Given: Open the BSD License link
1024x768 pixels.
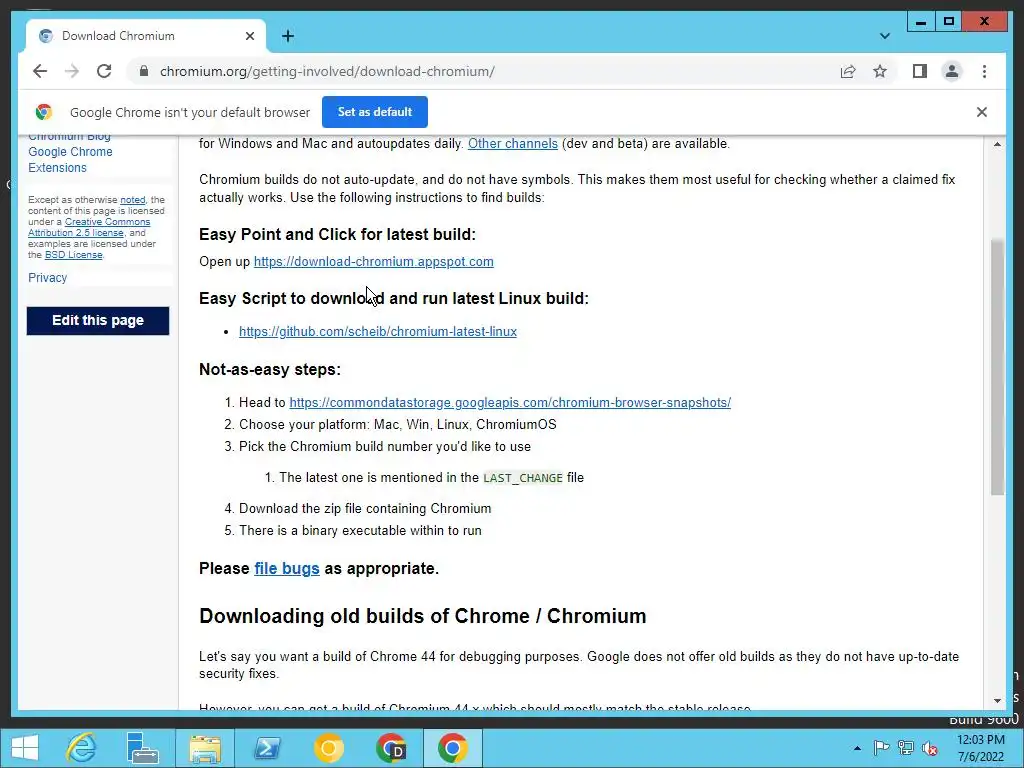Looking at the screenshot, I should point(73,255).
